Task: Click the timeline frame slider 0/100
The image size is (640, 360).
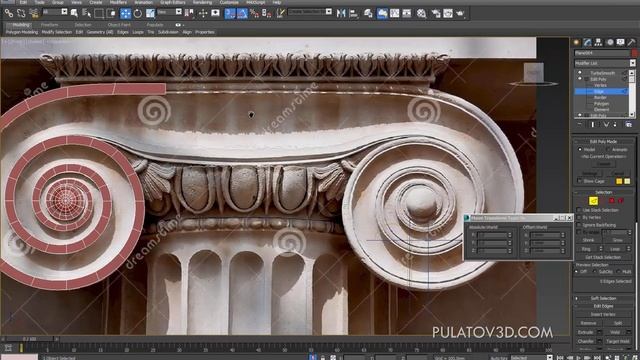Action: [x=29, y=339]
